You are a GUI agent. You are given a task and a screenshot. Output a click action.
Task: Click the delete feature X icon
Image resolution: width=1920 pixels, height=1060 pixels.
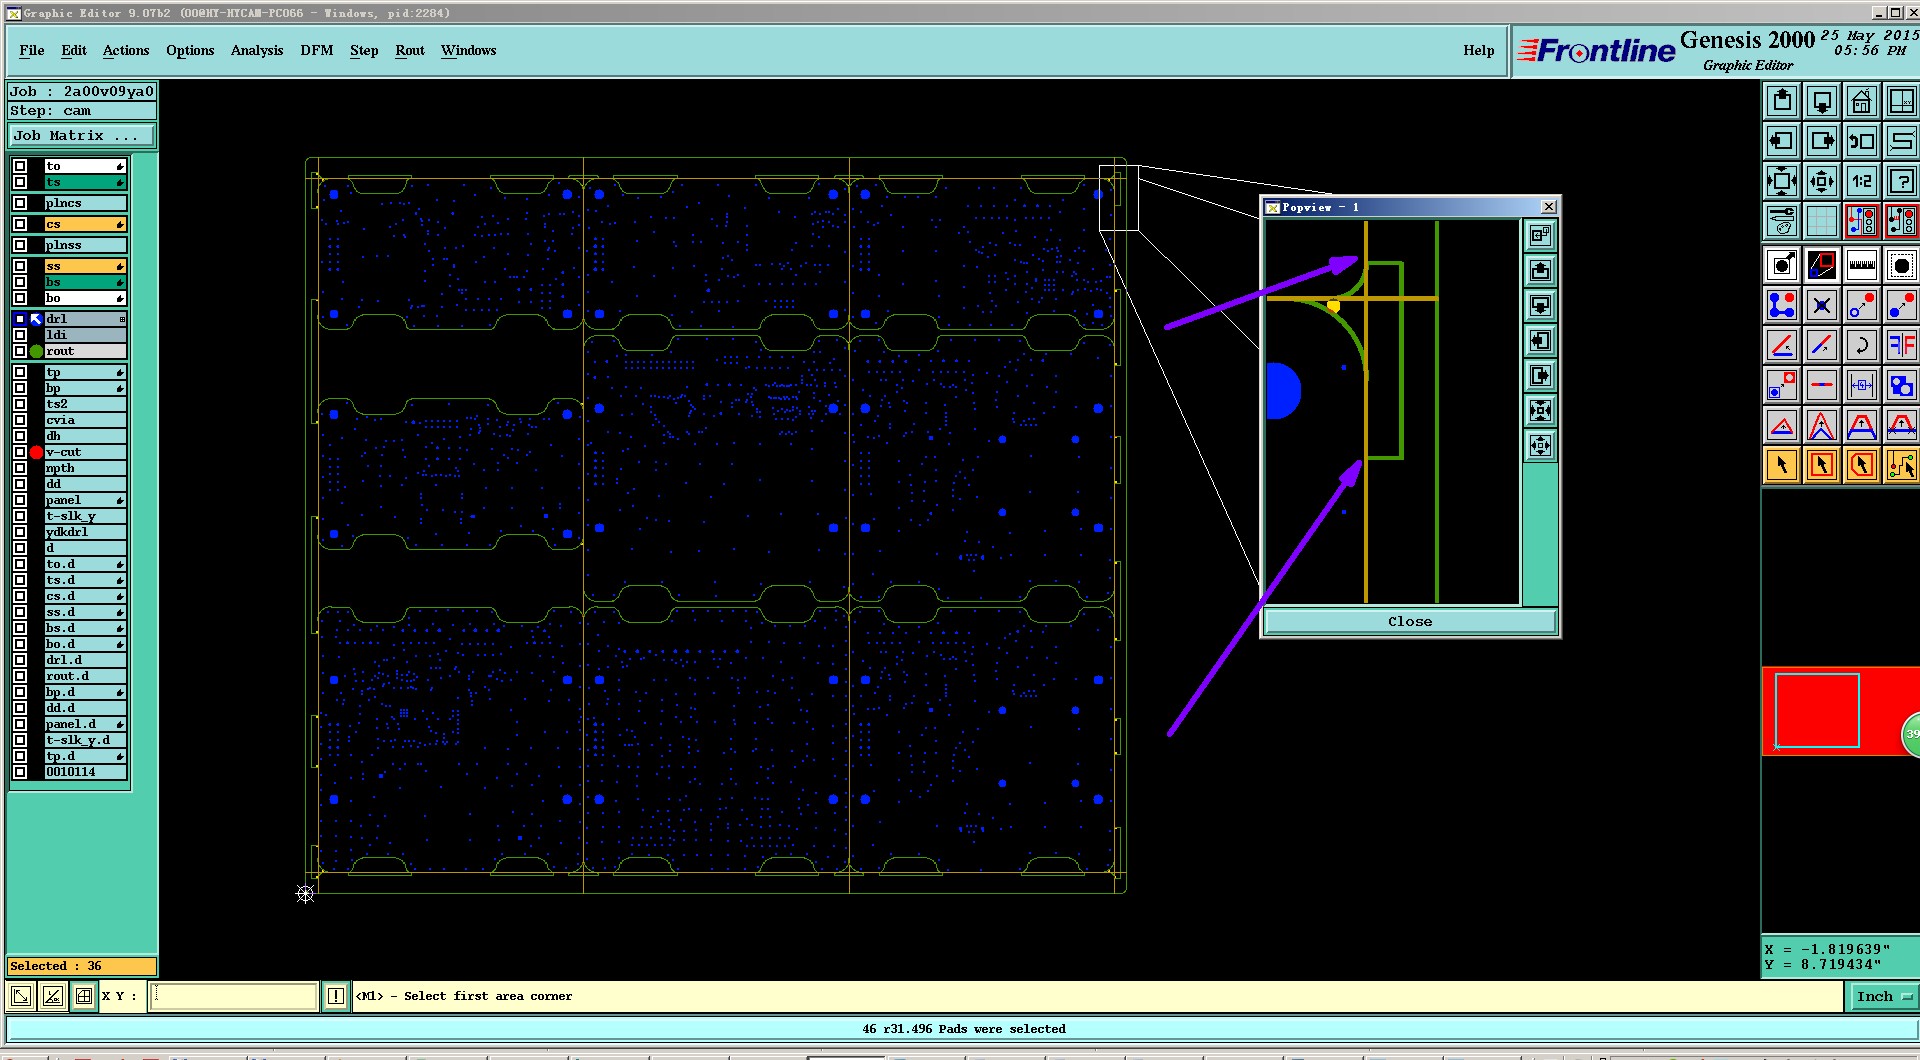coord(1822,305)
